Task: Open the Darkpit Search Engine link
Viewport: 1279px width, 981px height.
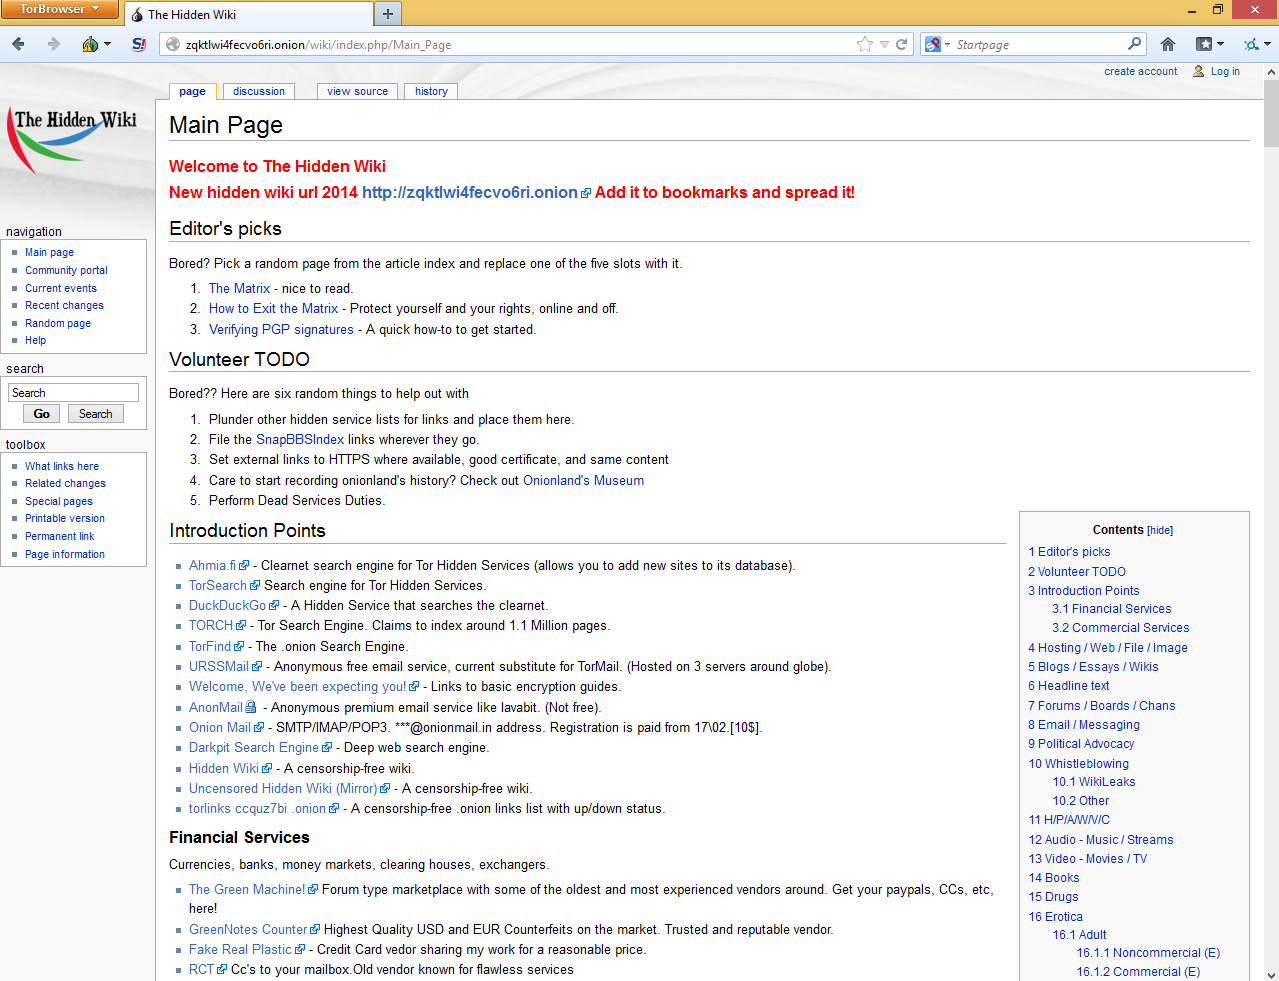Action: pyautogui.click(x=254, y=747)
